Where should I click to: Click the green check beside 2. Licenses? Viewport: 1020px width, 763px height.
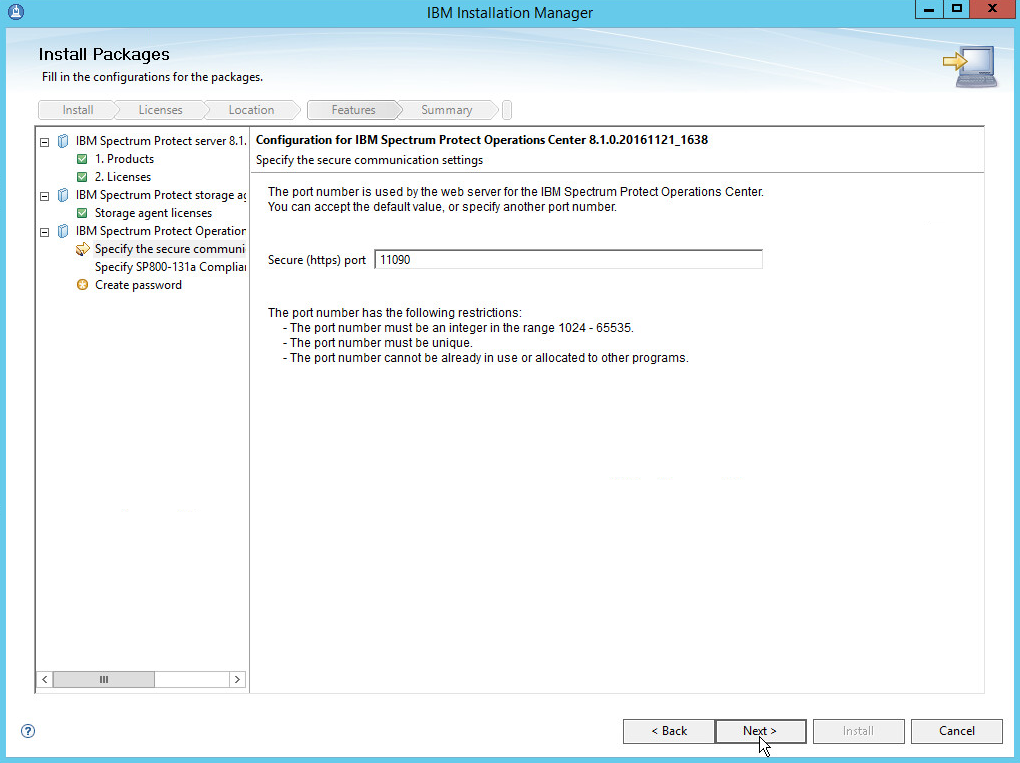[x=82, y=177]
